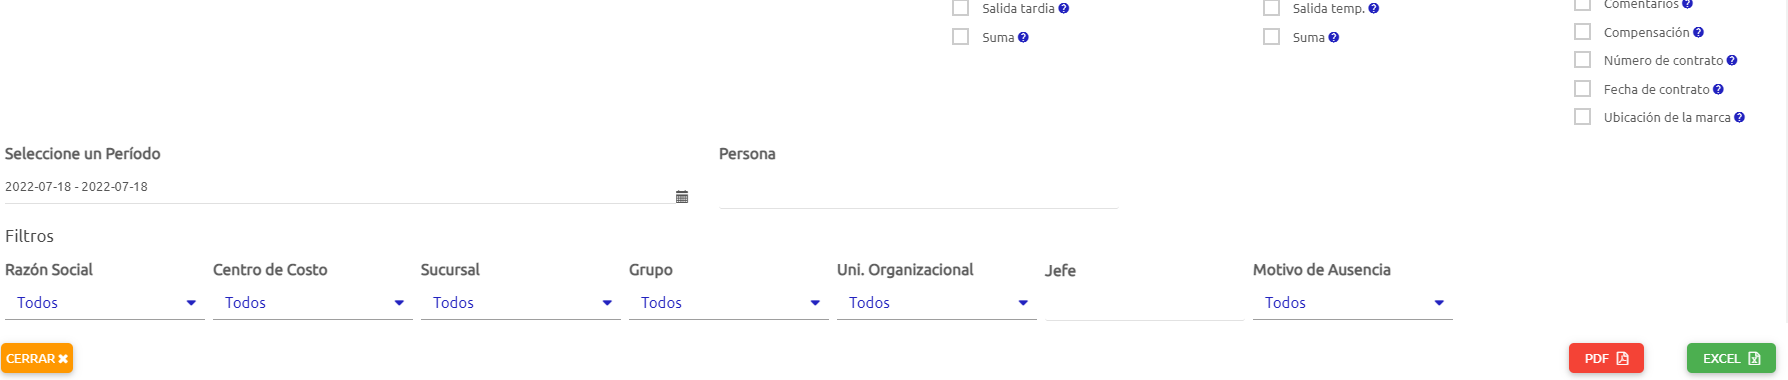The image size is (1788, 380).
Task: Click help icon beside Número de contrato
Action: point(1732,60)
